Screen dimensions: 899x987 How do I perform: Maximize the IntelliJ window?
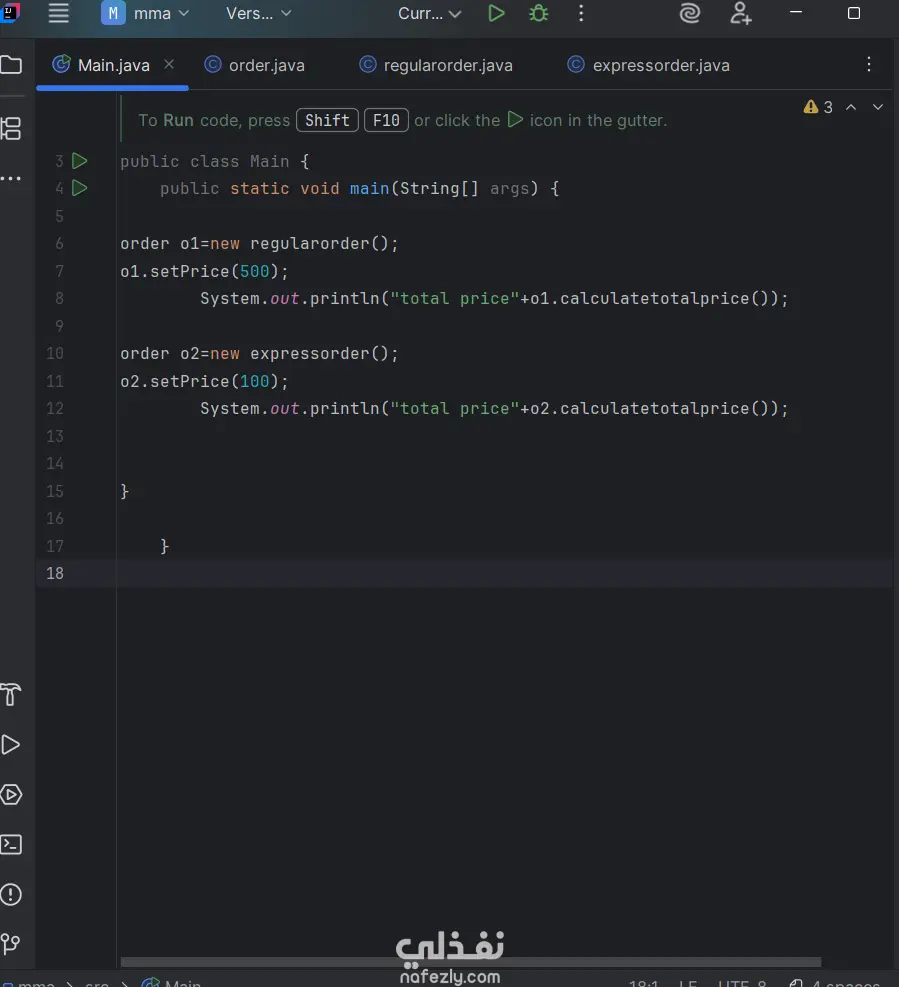point(854,13)
